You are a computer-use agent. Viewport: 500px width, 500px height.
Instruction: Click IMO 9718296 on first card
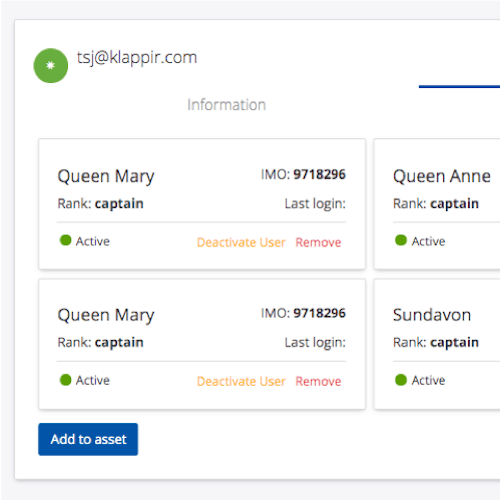pyautogui.click(x=303, y=174)
